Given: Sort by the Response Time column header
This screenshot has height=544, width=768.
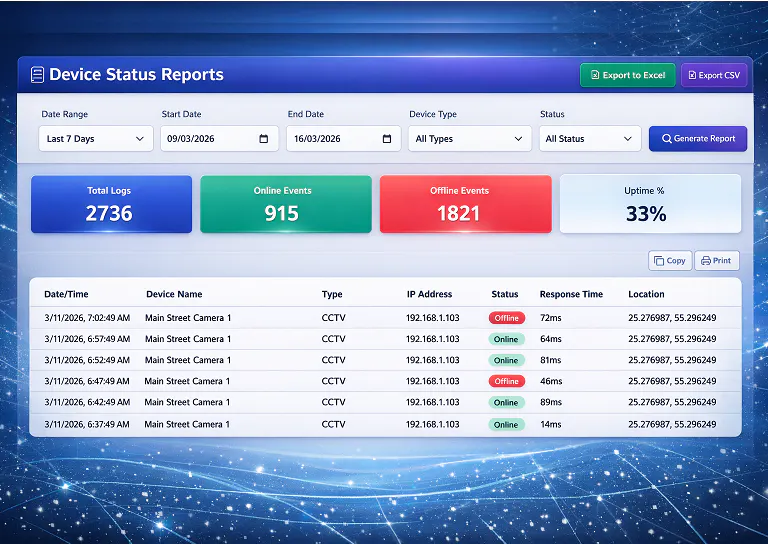Looking at the screenshot, I should pyautogui.click(x=571, y=294).
